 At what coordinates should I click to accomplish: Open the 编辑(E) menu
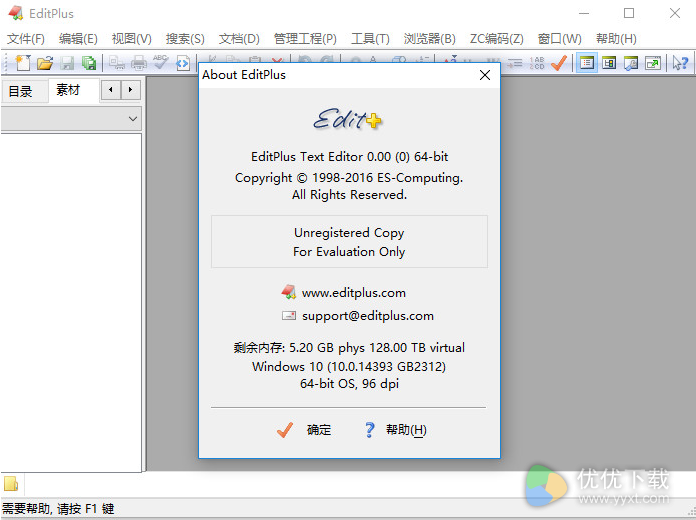78,39
